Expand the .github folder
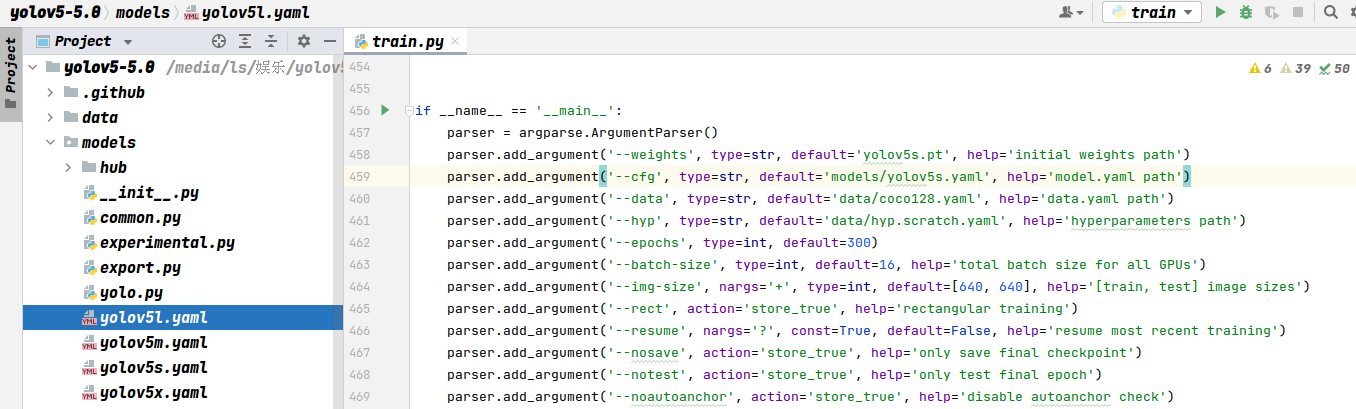The width and height of the screenshot is (1356, 409). coord(51,93)
